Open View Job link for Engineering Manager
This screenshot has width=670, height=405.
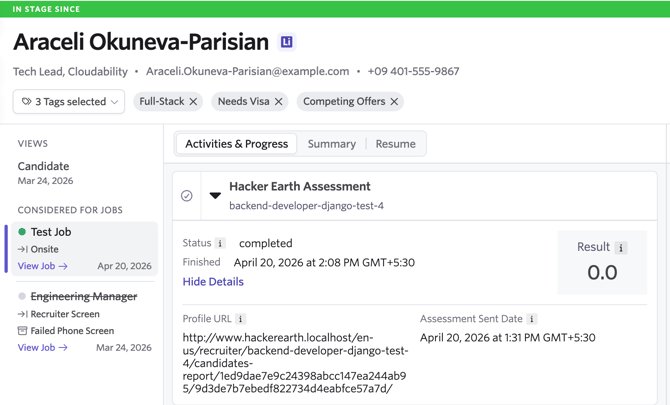pos(42,348)
